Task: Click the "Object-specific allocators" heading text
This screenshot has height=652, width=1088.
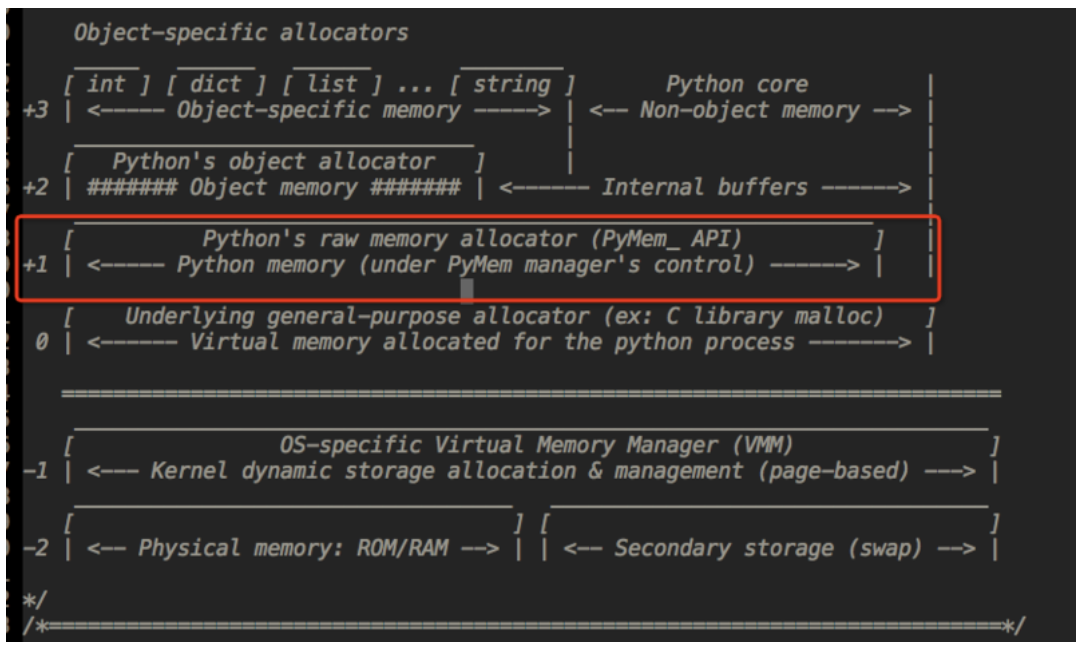Action: pos(240,32)
